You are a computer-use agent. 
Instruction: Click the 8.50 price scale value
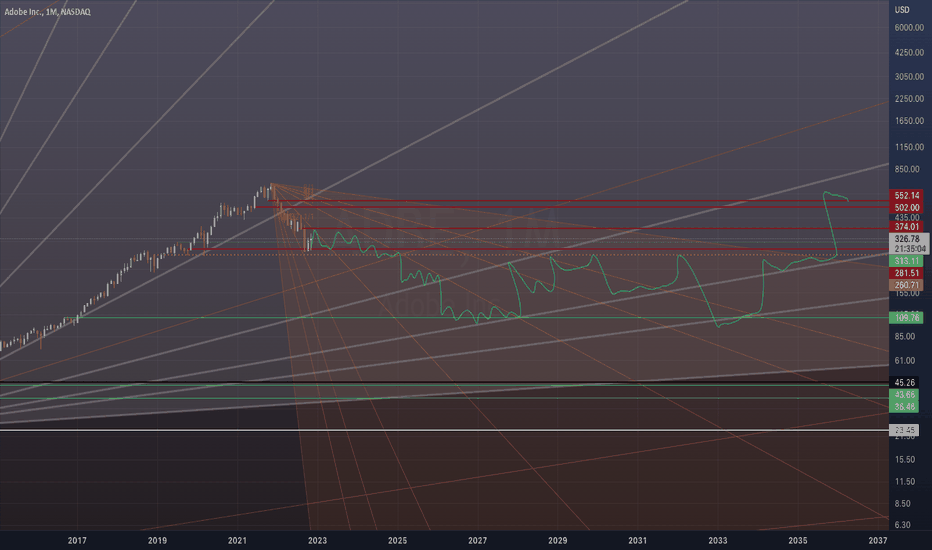pos(902,504)
